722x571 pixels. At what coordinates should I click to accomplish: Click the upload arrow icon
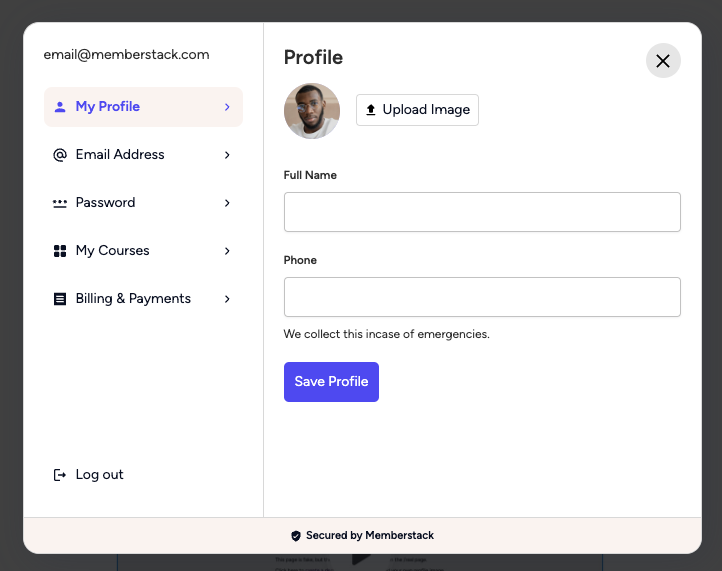pyautogui.click(x=371, y=110)
